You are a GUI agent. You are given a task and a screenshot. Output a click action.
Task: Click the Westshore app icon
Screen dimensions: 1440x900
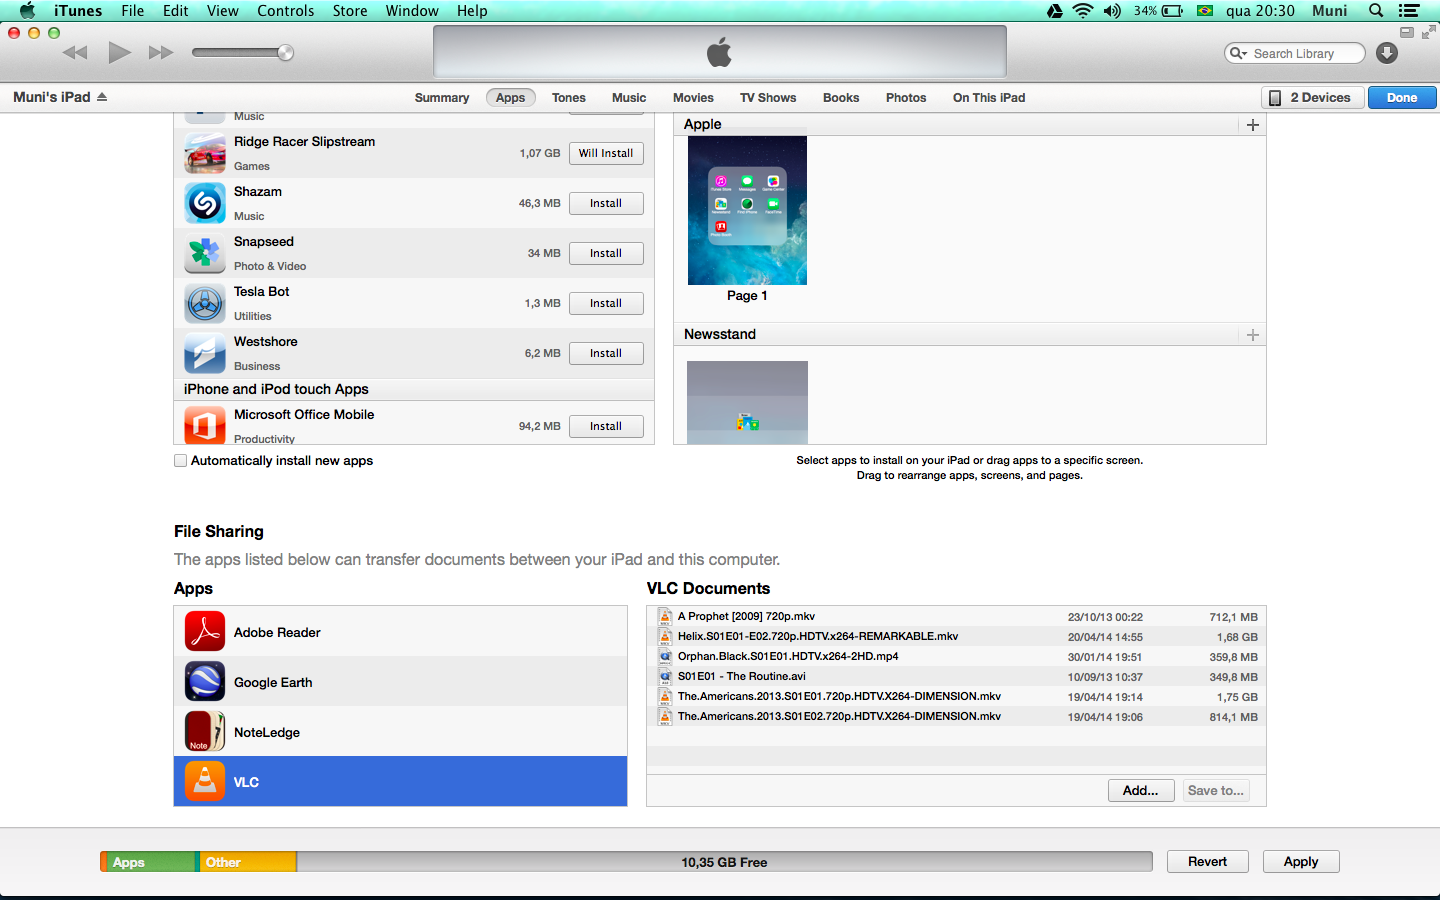tap(205, 353)
